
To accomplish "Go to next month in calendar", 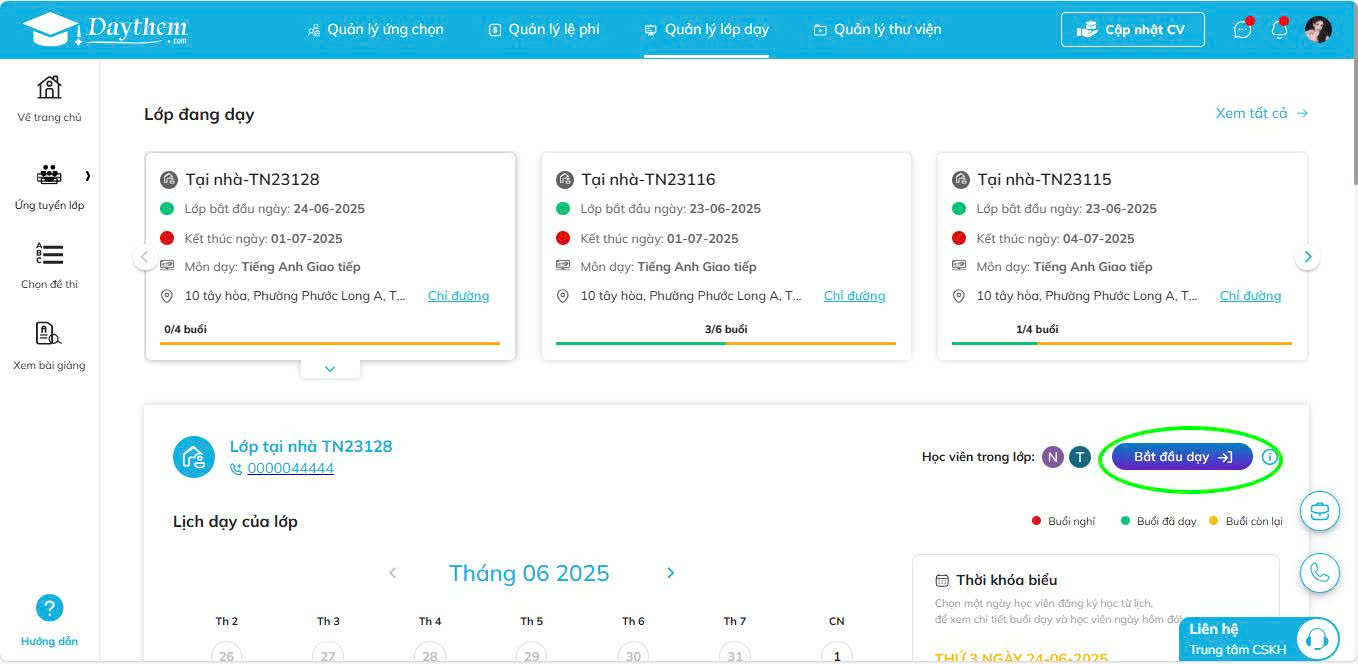I will pyautogui.click(x=671, y=573).
